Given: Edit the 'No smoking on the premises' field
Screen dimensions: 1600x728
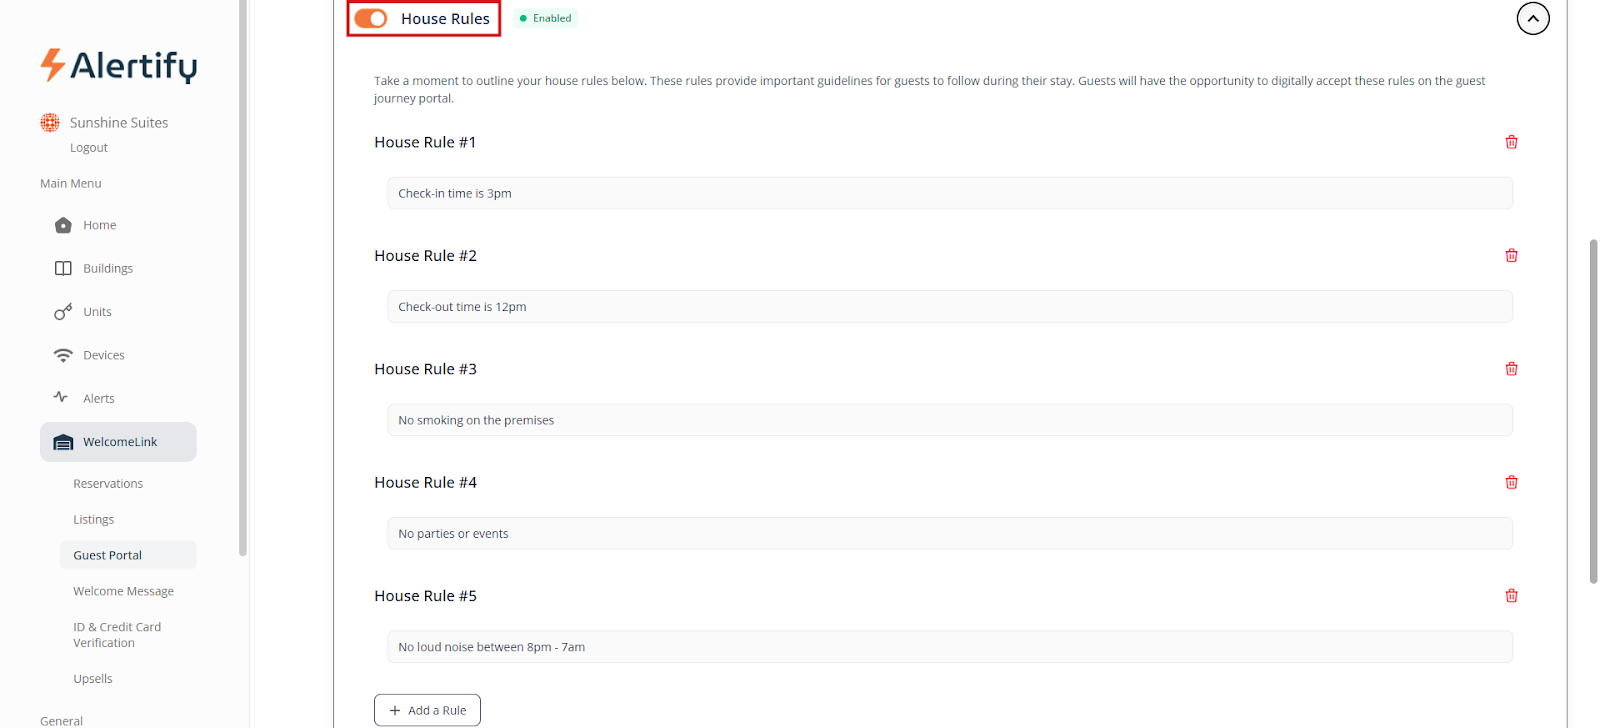Looking at the screenshot, I should (x=948, y=420).
